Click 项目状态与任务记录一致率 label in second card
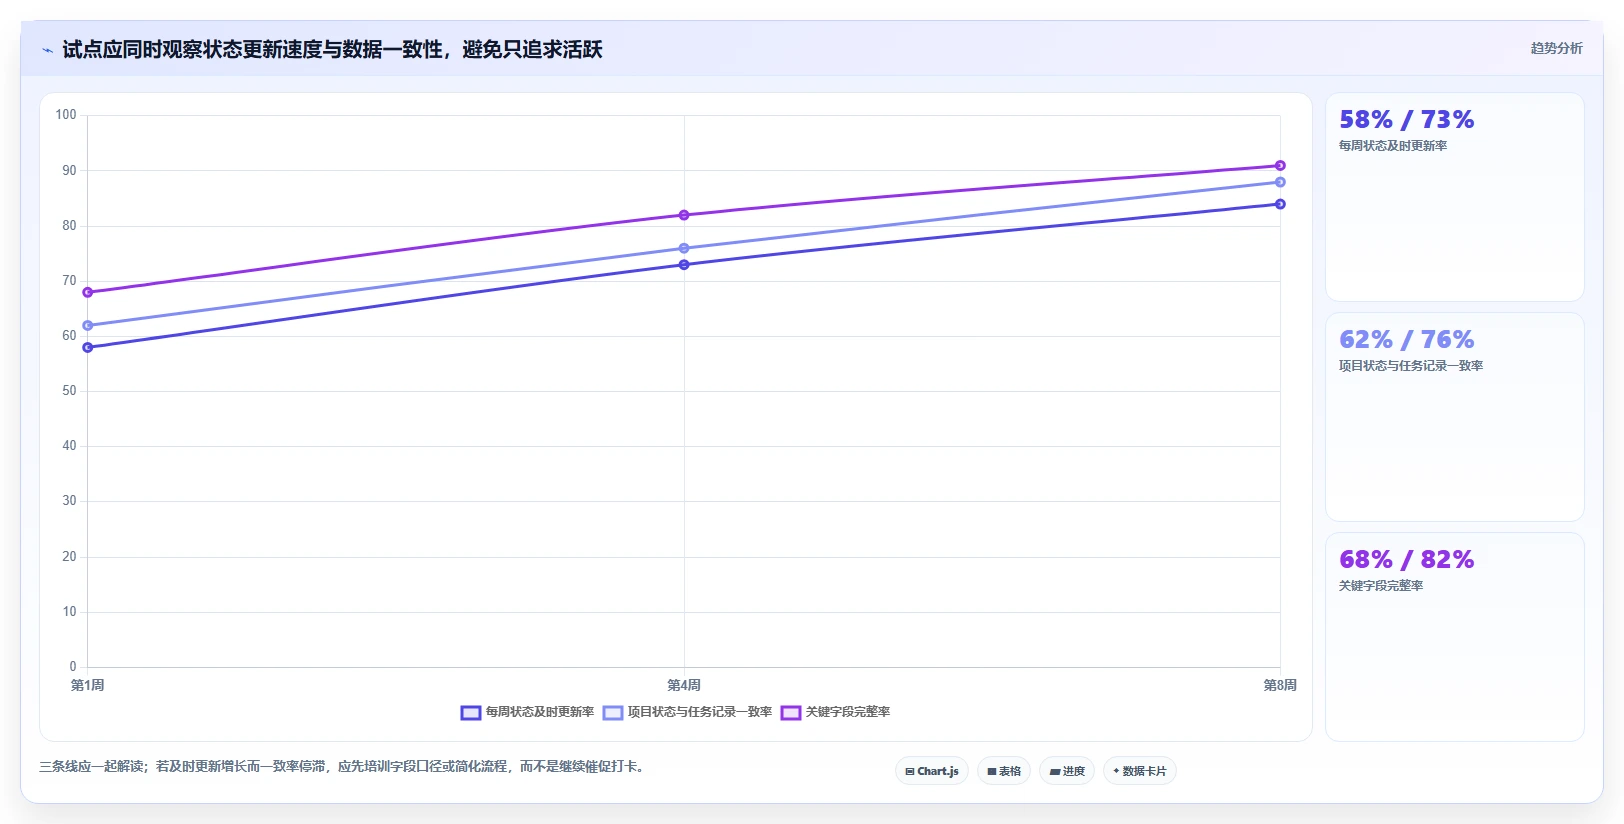This screenshot has height=824, width=1624. [1411, 366]
